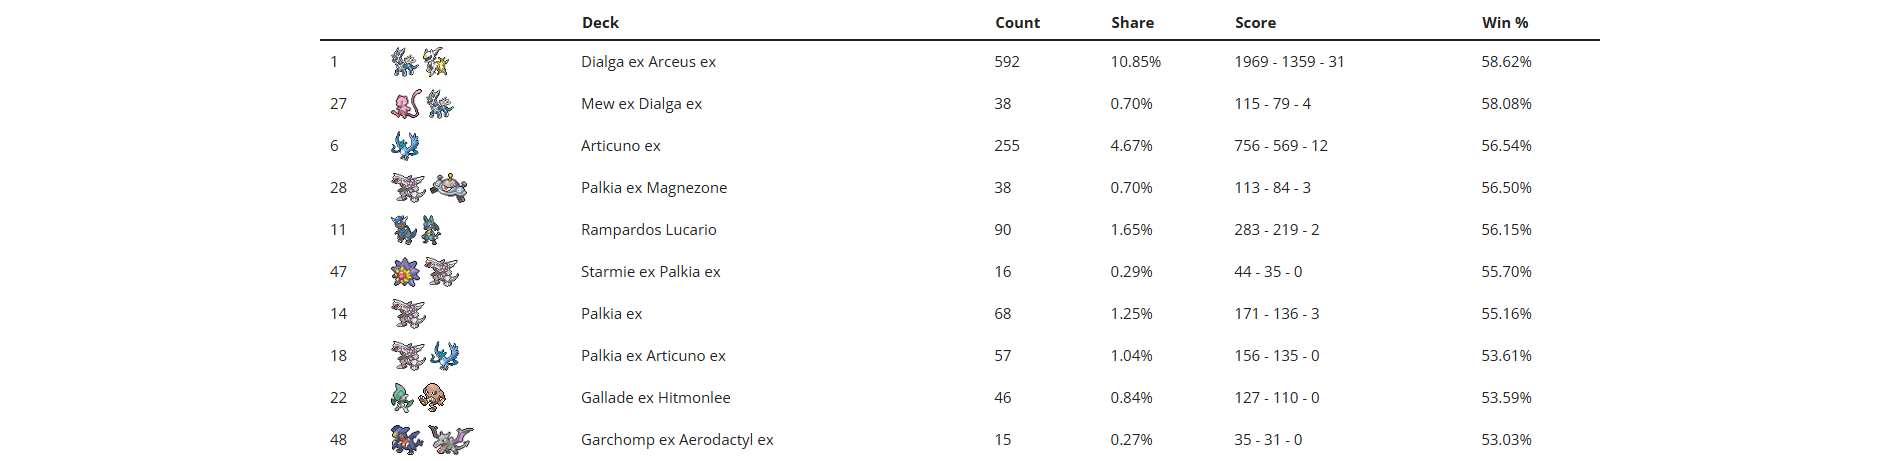Image resolution: width=1895 pixels, height=461 pixels.
Task: Click the Starmie and Palkia sprite icons
Action: point(425,272)
